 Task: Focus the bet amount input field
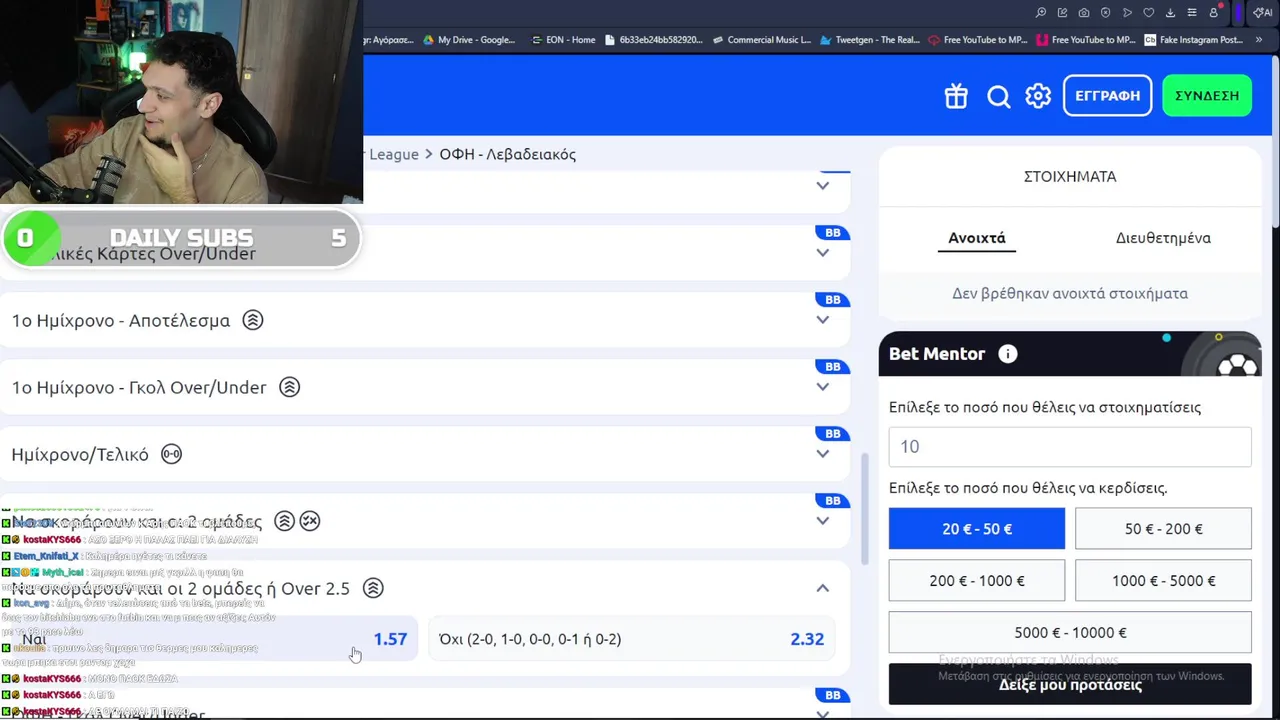coord(1070,446)
